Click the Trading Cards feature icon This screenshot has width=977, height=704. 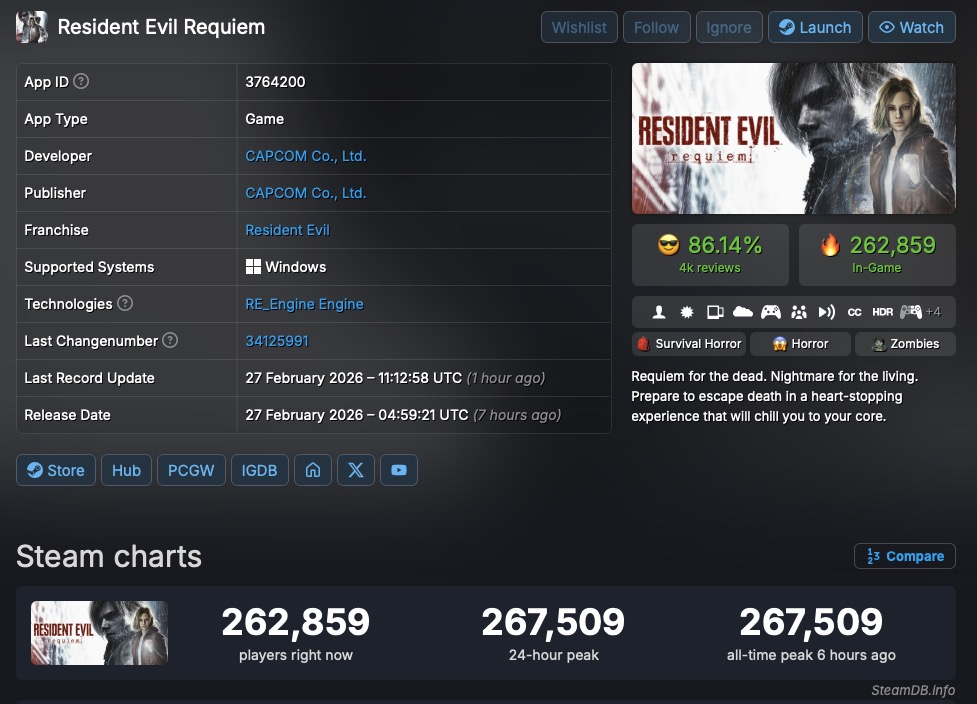tap(714, 311)
